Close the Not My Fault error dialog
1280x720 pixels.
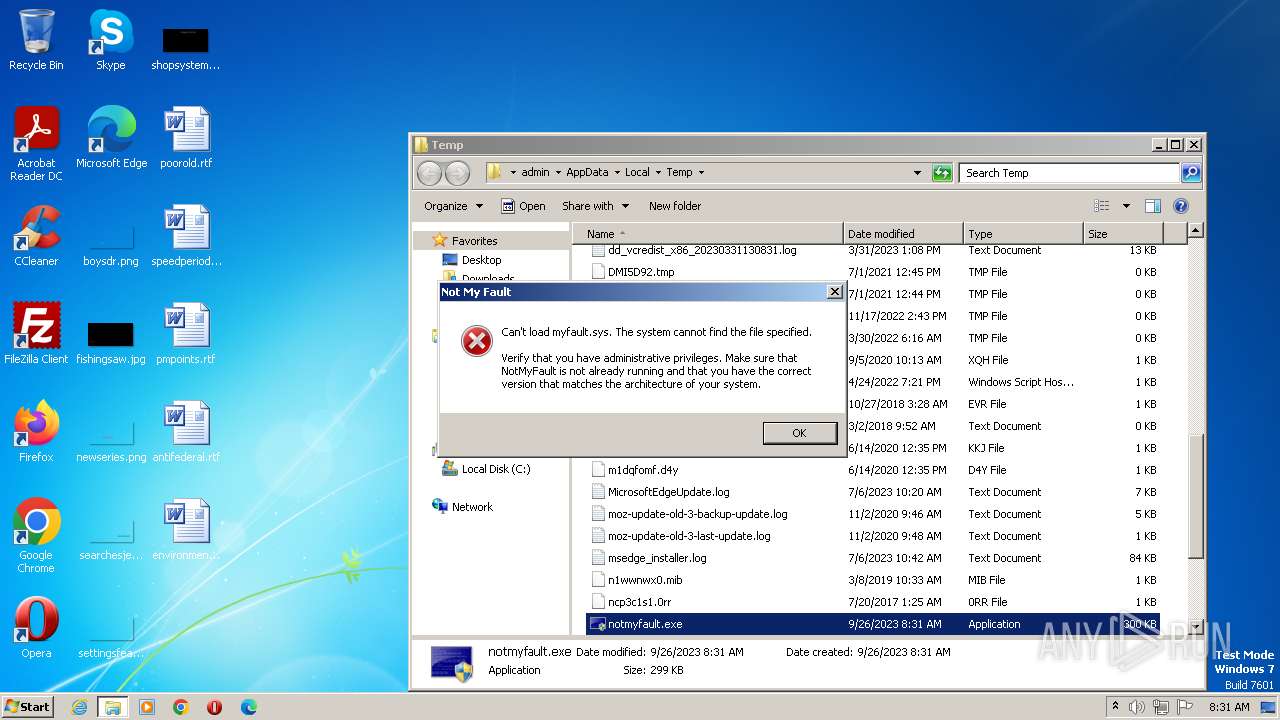point(835,292)
